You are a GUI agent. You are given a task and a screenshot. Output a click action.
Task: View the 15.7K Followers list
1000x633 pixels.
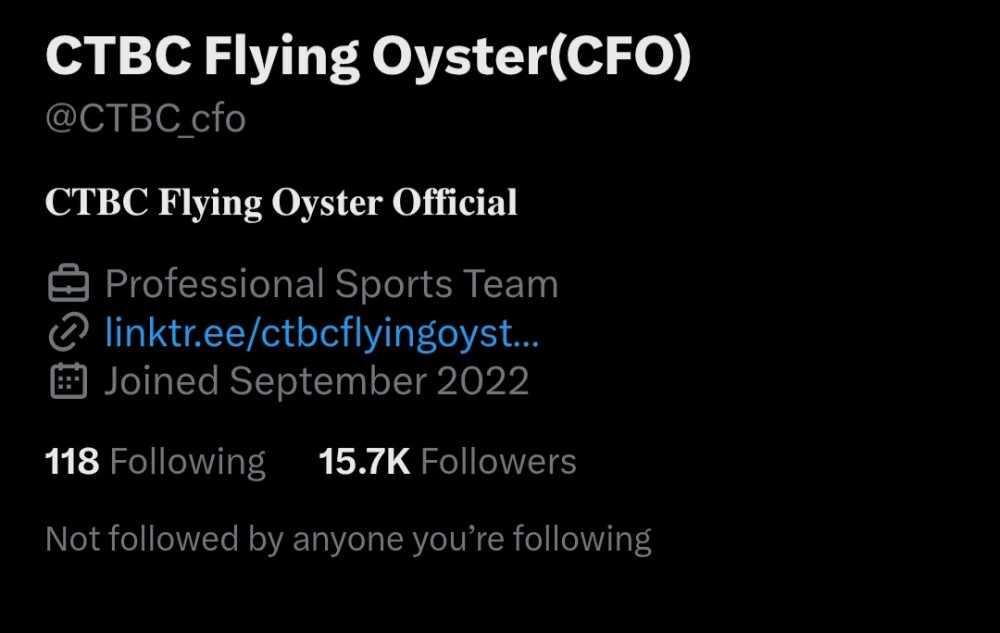[447, 462]
